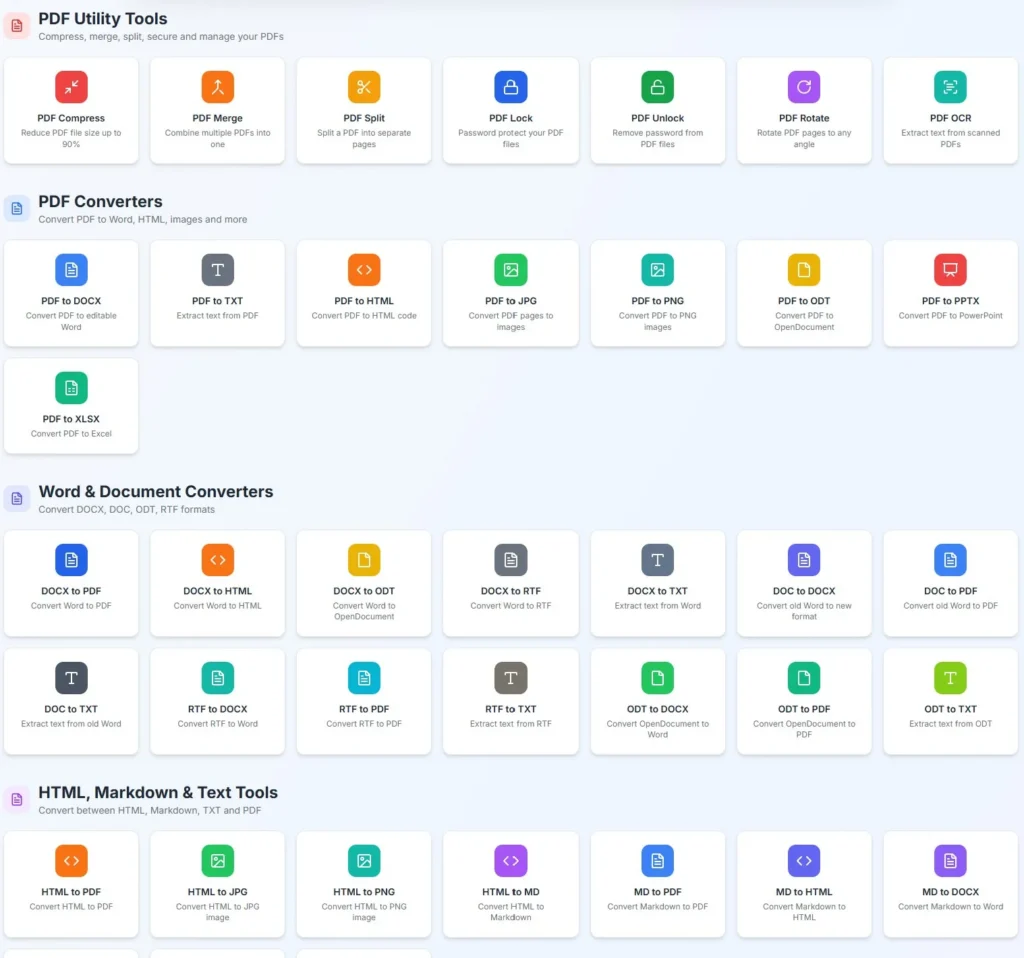Image resolution: width=1024 pixels, height=958 pixels.
Task: Click the "ODT to TXT" card title
Action: pos(950,709)
